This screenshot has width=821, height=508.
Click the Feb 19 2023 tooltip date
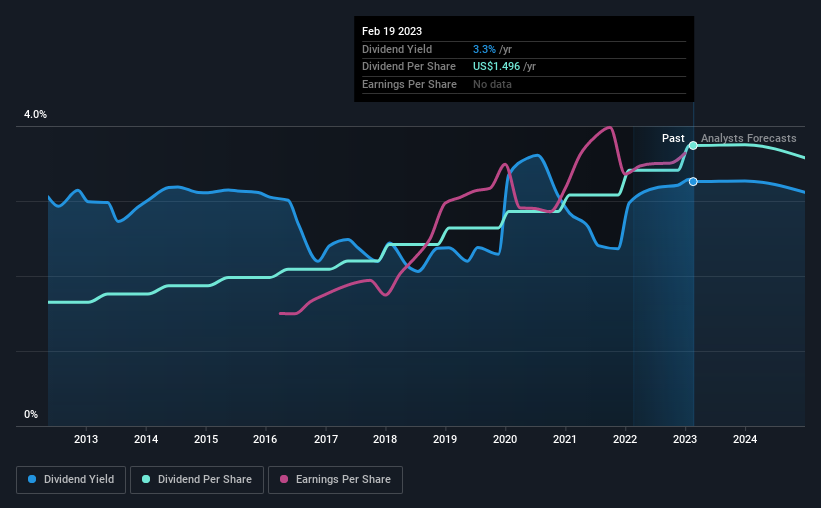click(392, 31)
